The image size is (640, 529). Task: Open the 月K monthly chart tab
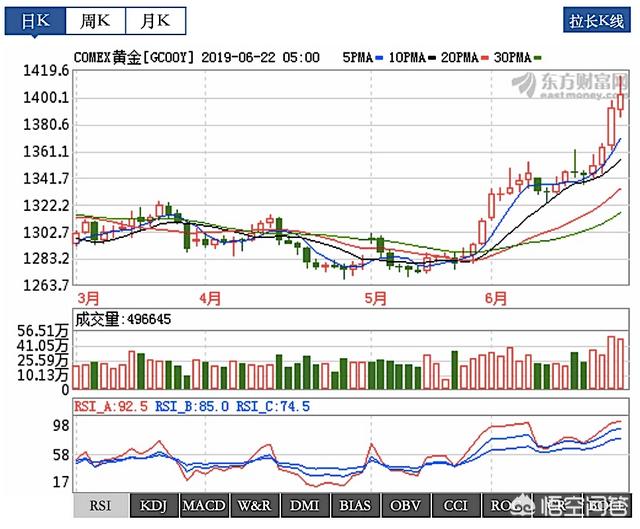[154, 20]
